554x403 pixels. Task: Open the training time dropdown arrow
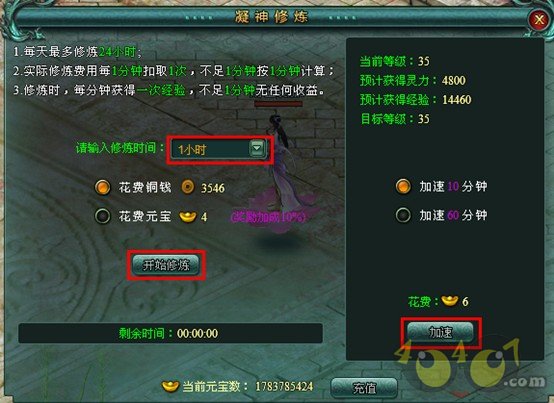pyautogui.click(x=257, y=148)
